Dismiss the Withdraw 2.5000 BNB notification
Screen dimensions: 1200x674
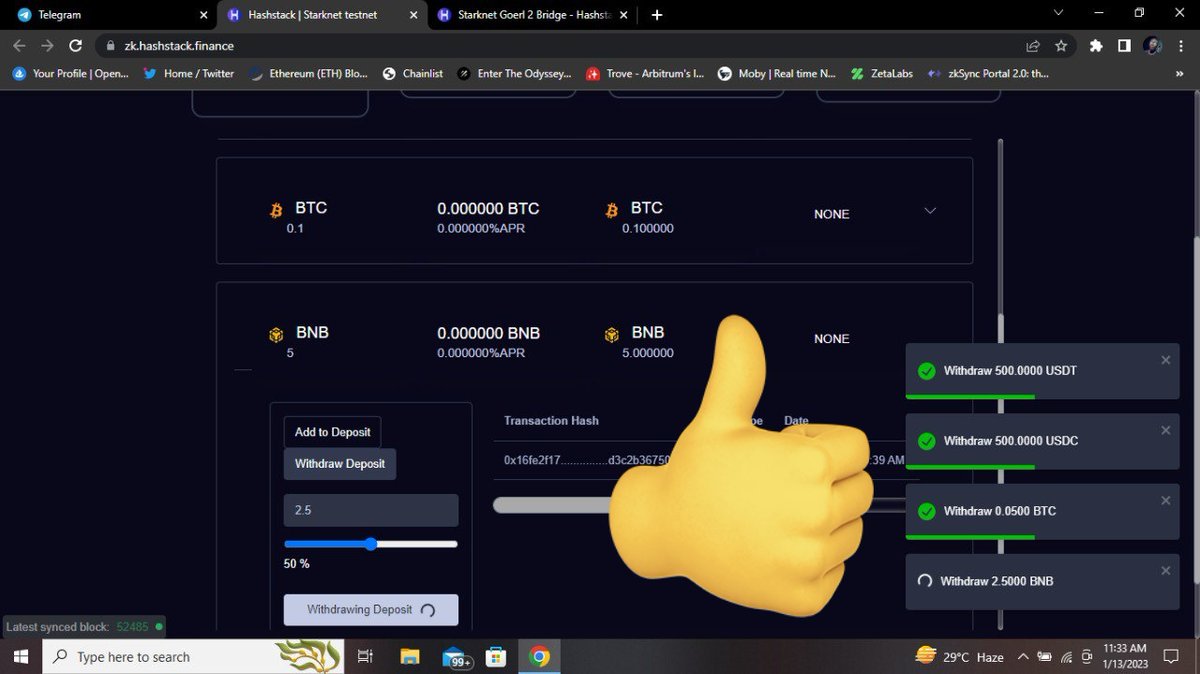coord(1165,570)
